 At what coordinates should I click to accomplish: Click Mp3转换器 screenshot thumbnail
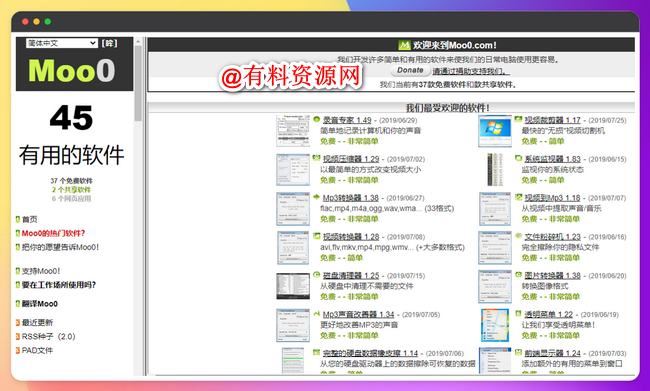[293, 209]
